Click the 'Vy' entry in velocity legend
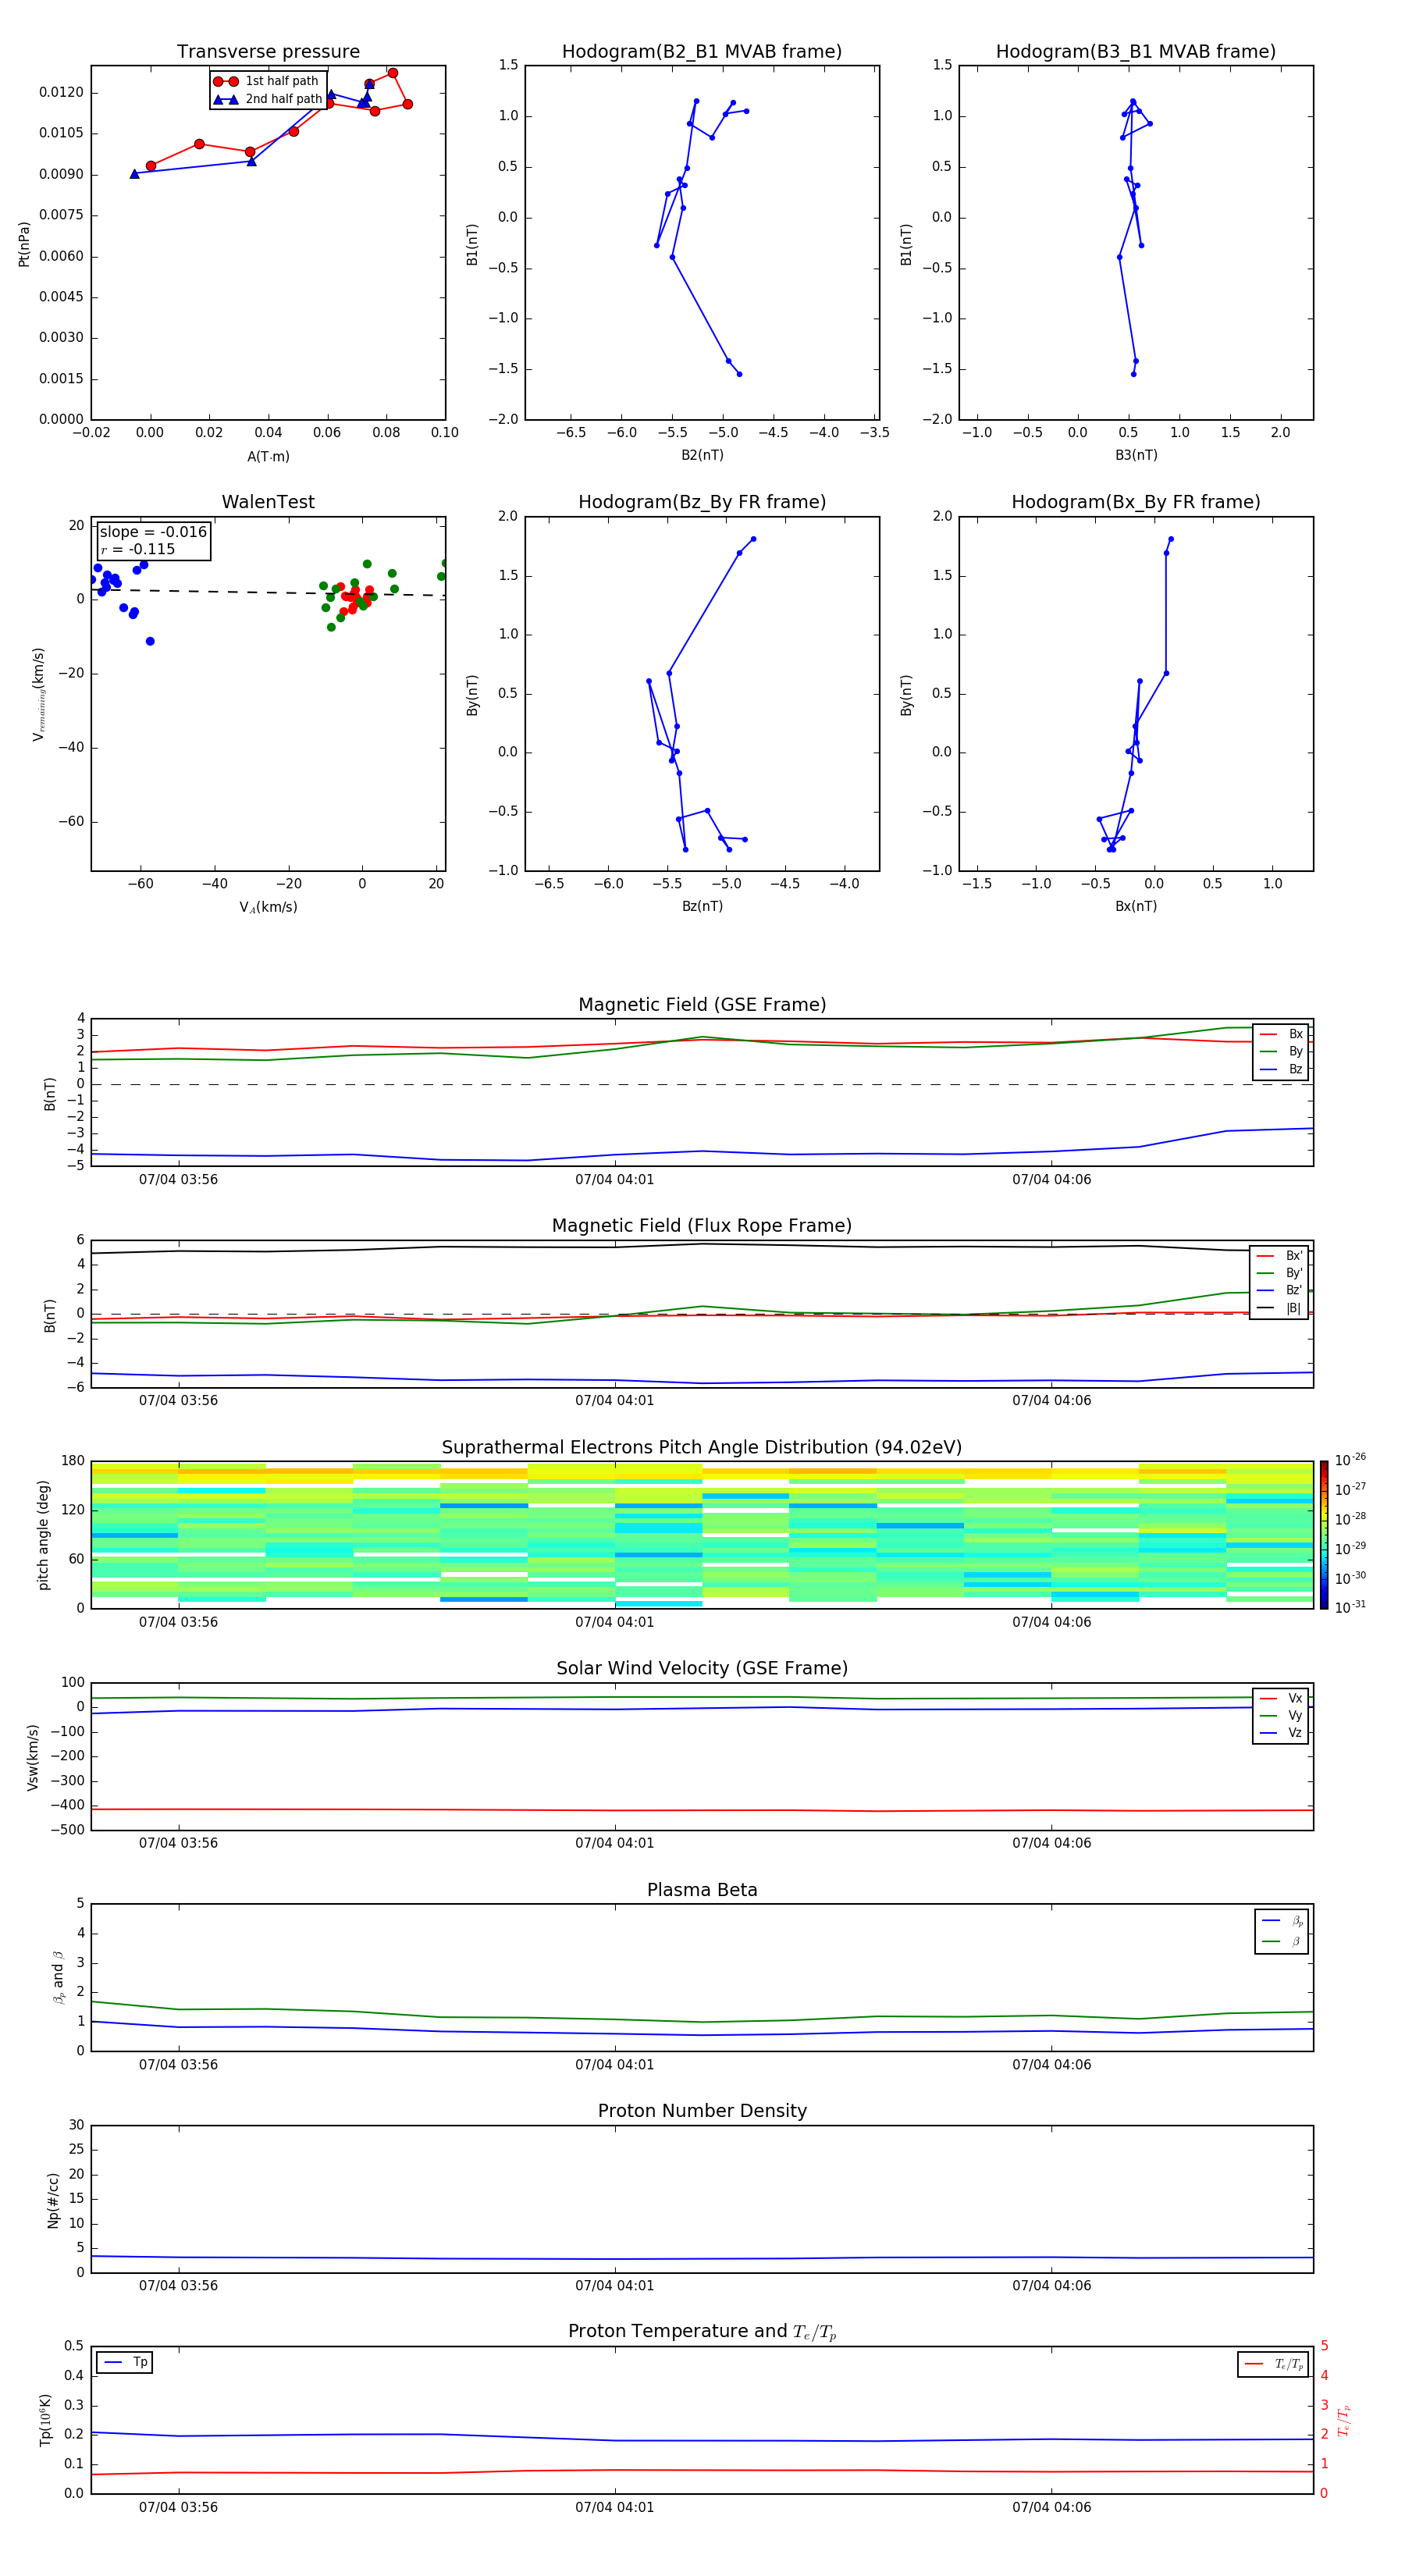 [1282, 1716]
